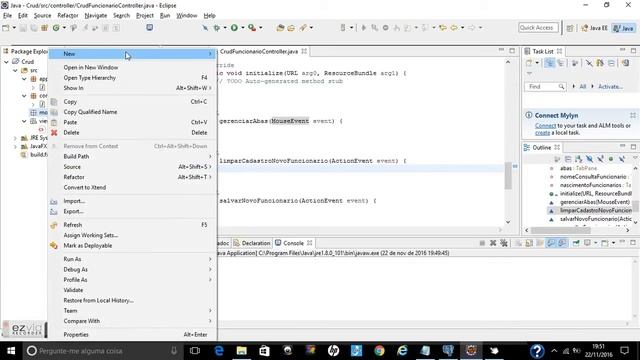Click the Windows Start button

click(x=11, y=351)
